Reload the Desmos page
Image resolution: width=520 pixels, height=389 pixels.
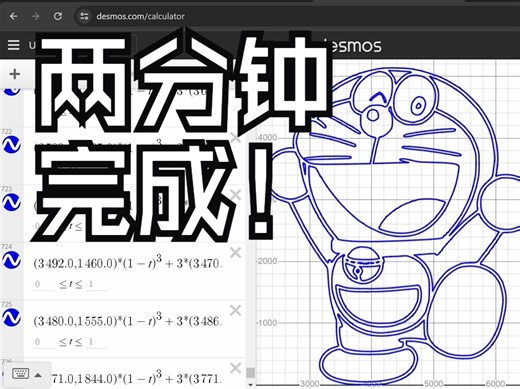click(58, 16)
